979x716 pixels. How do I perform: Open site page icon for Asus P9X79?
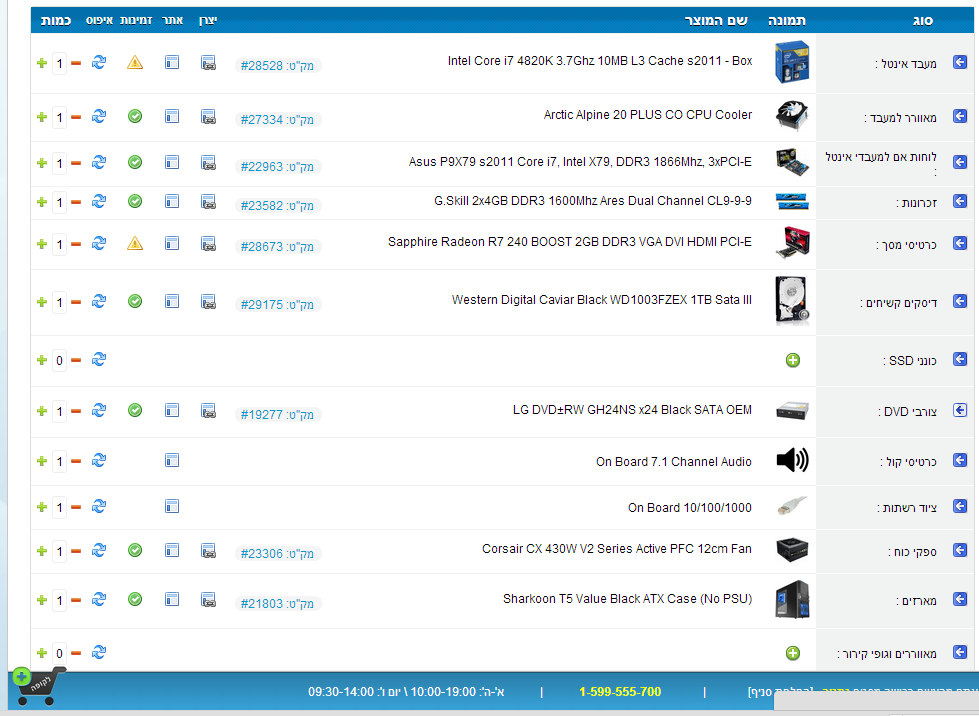[172, 162]
